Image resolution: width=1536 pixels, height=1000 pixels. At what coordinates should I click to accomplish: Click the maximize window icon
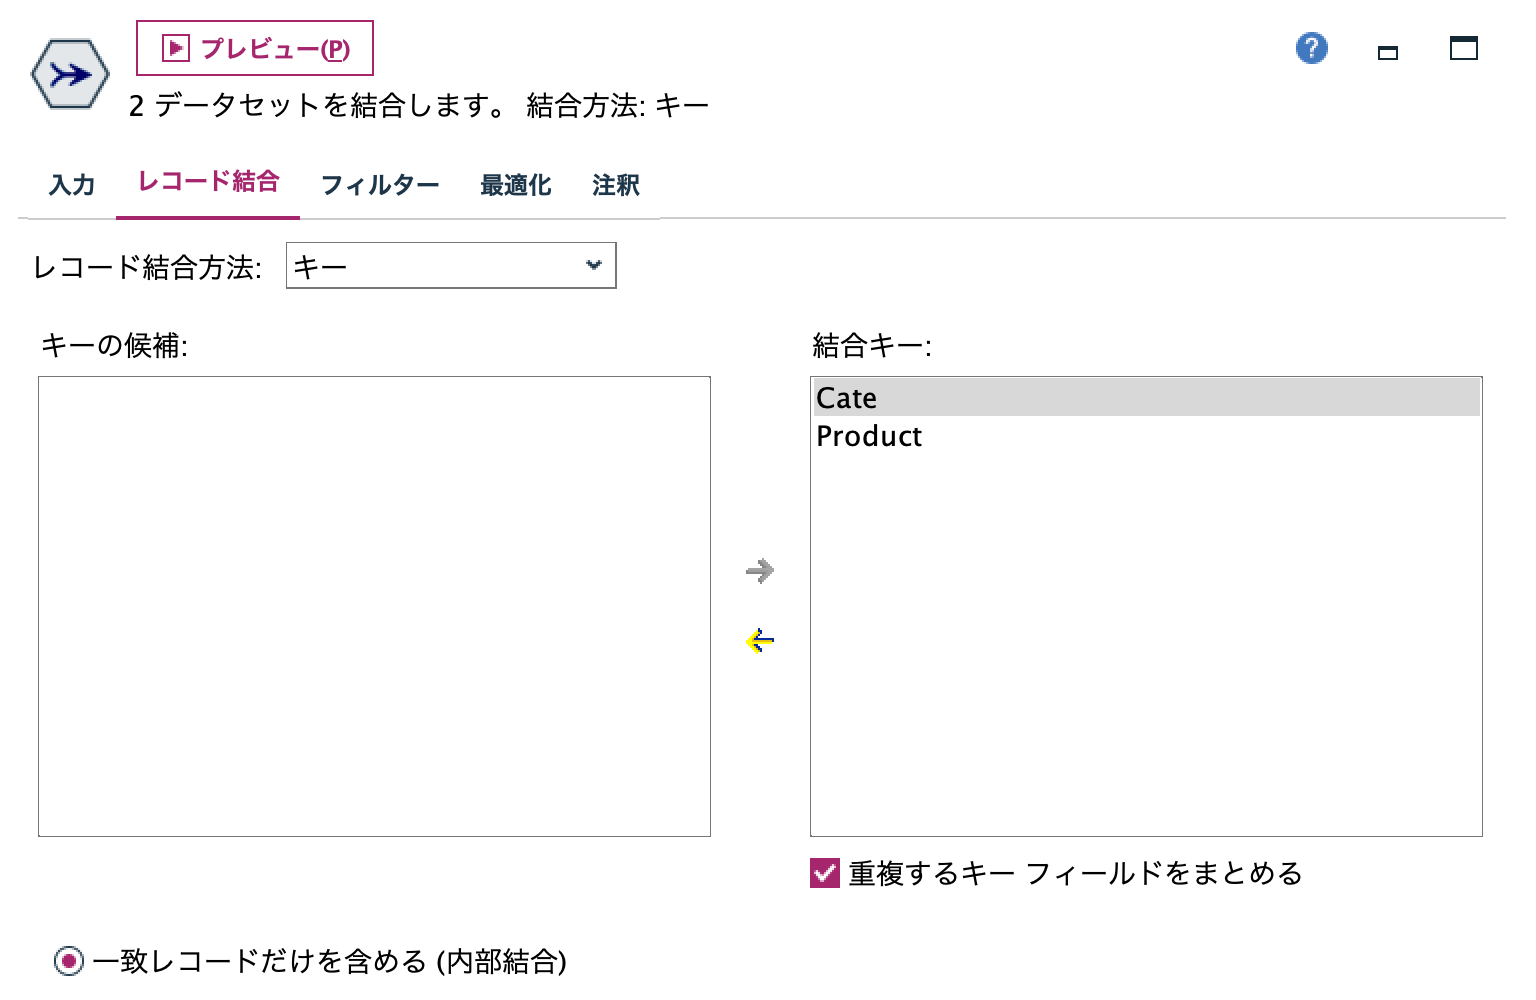point(1464,48)
